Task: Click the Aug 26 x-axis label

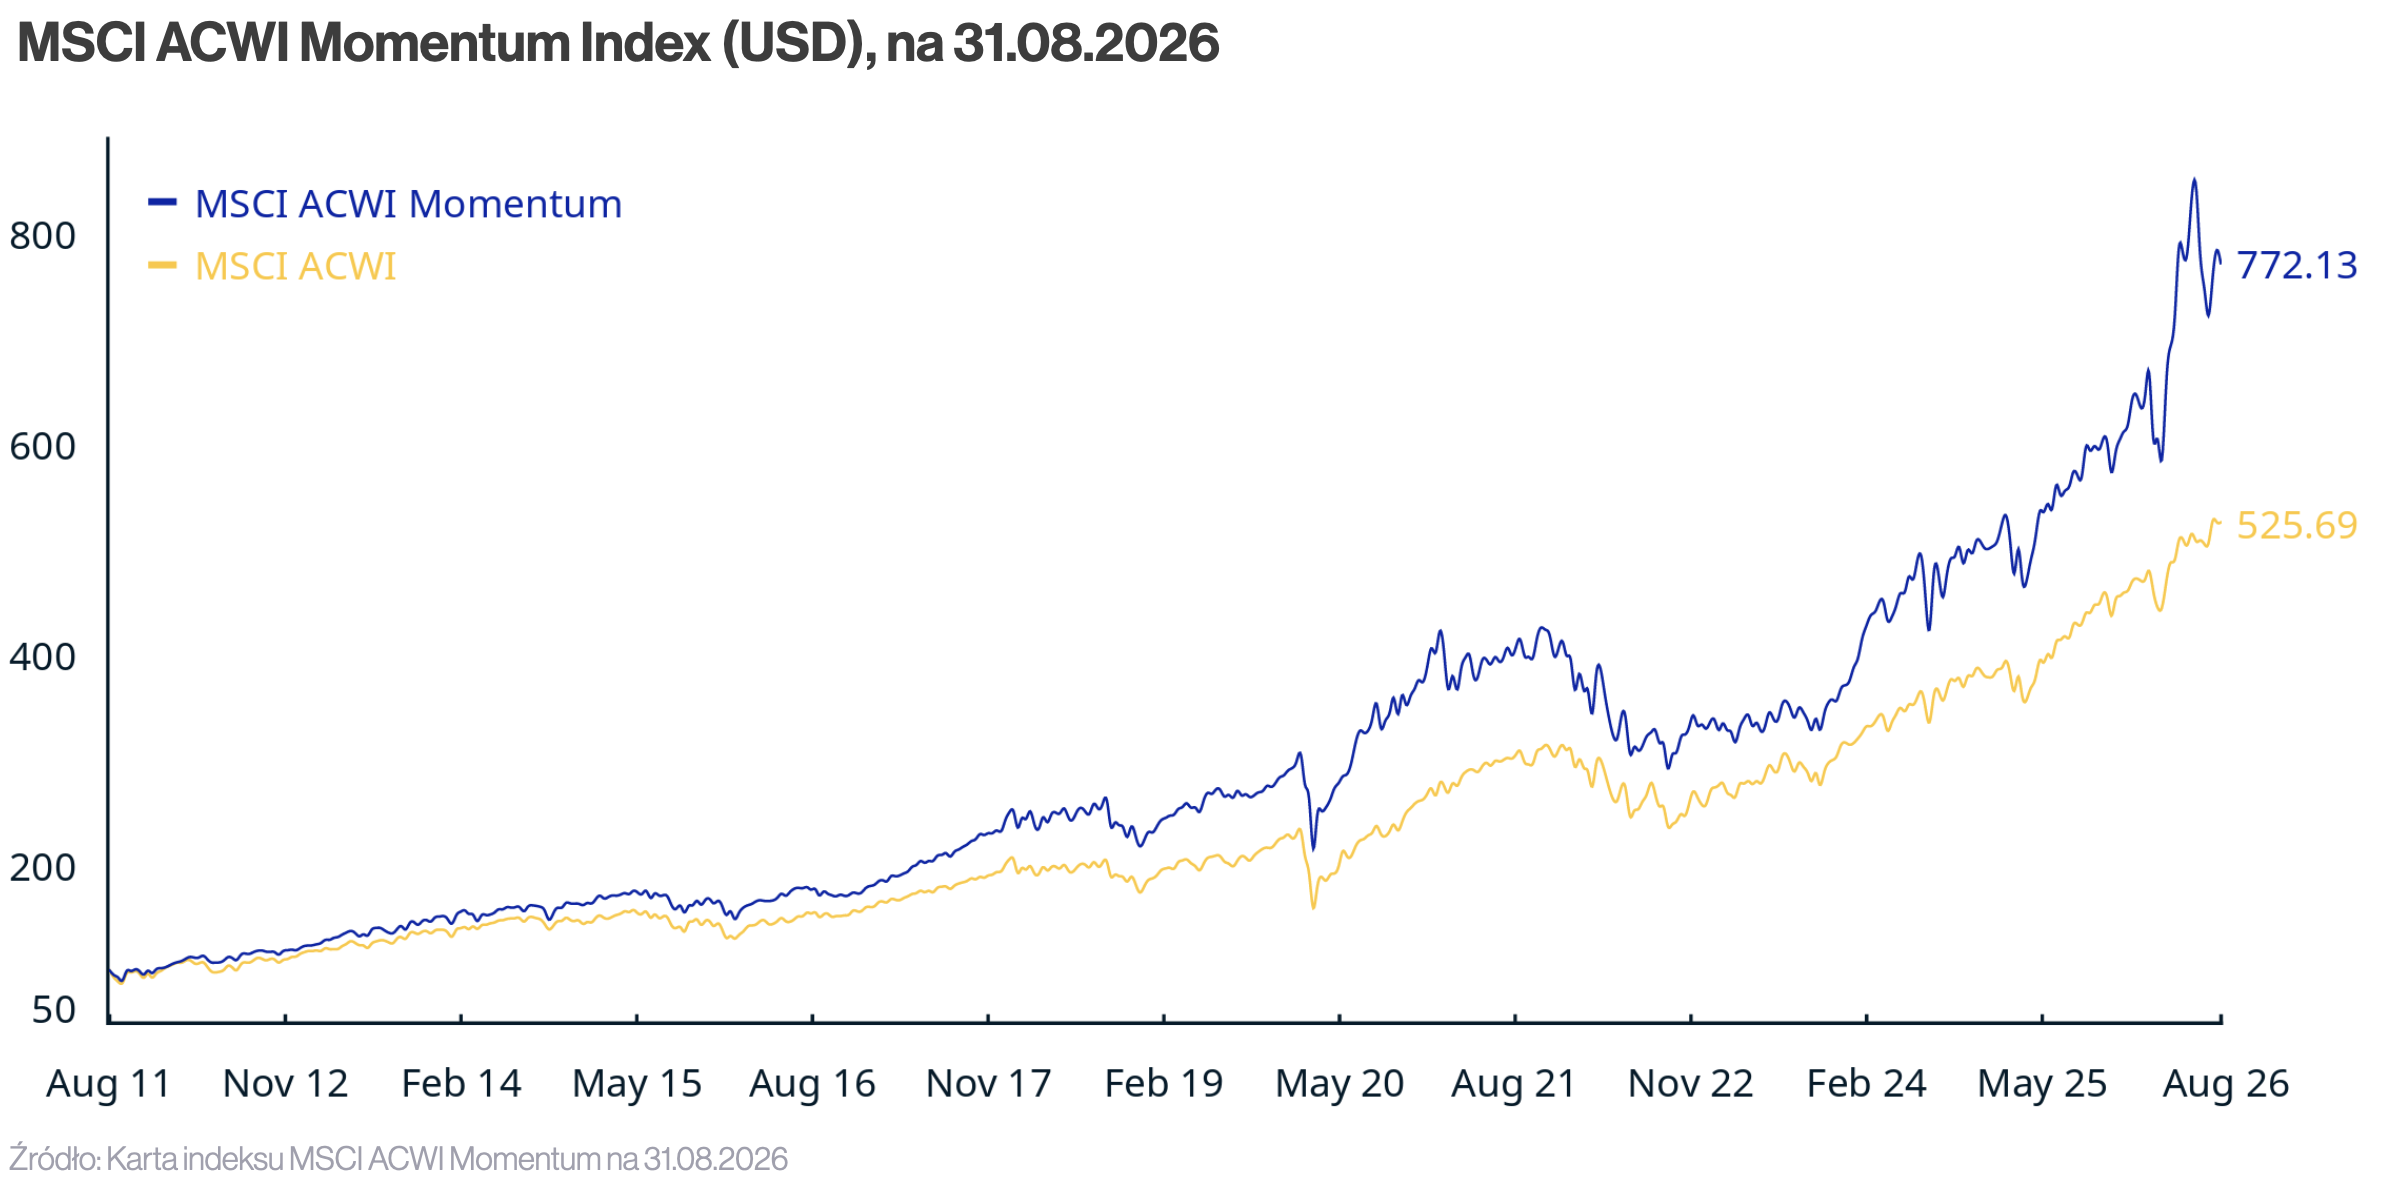Action: (2225, 1084)
